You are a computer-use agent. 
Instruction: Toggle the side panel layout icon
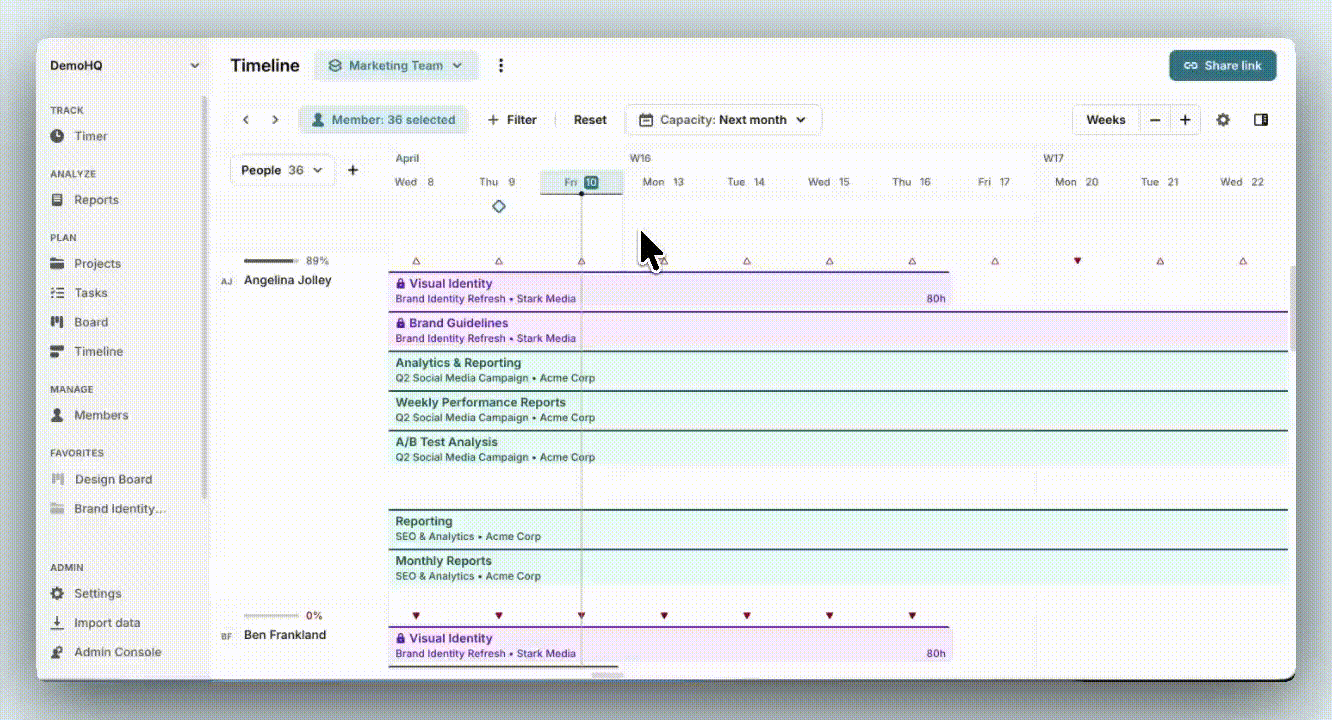click(x=1261, y=120)
